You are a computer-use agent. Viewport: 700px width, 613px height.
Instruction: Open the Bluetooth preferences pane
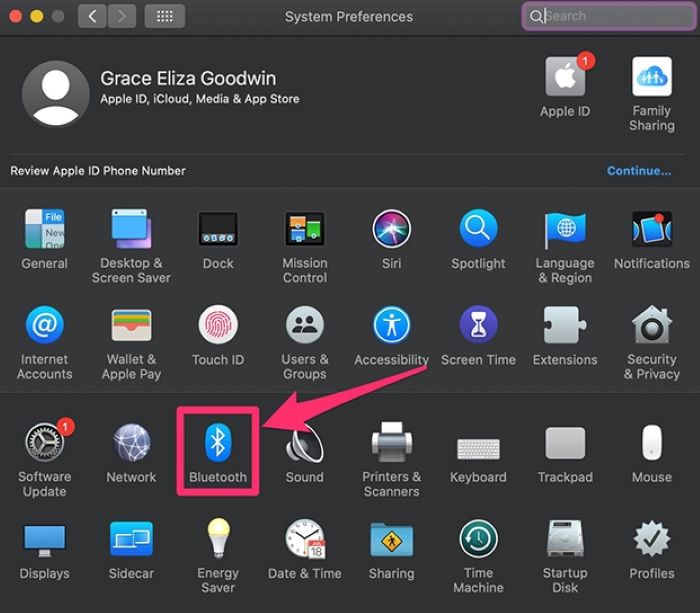(218, 443)
